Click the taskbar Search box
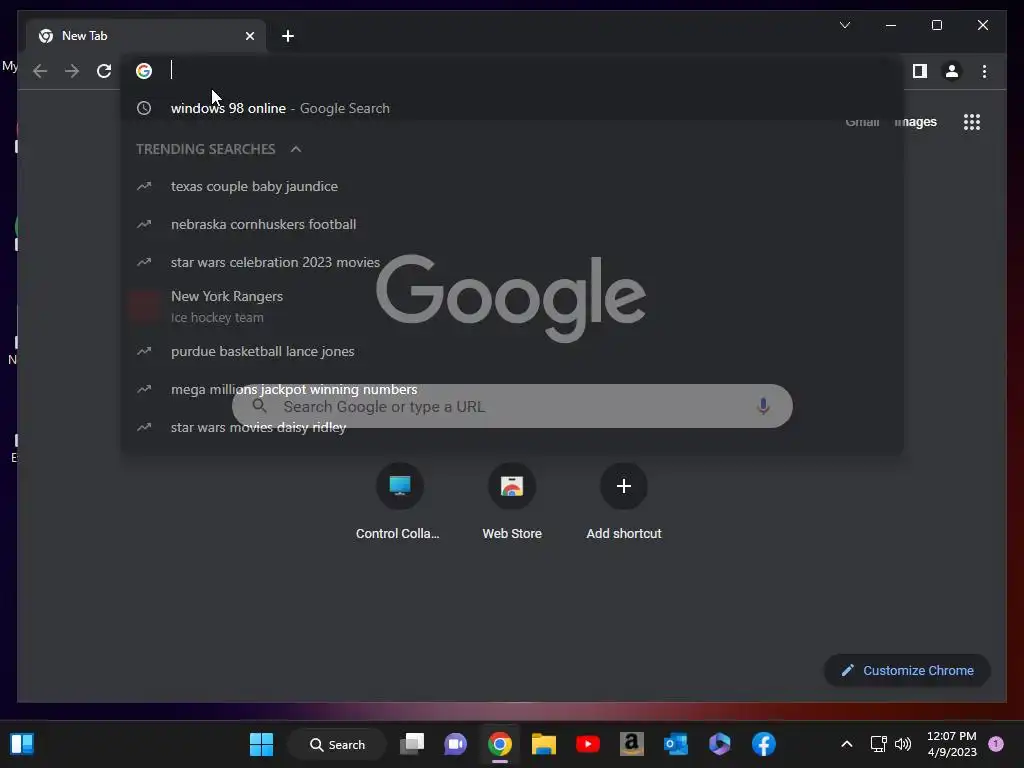 tap(337, 744)
